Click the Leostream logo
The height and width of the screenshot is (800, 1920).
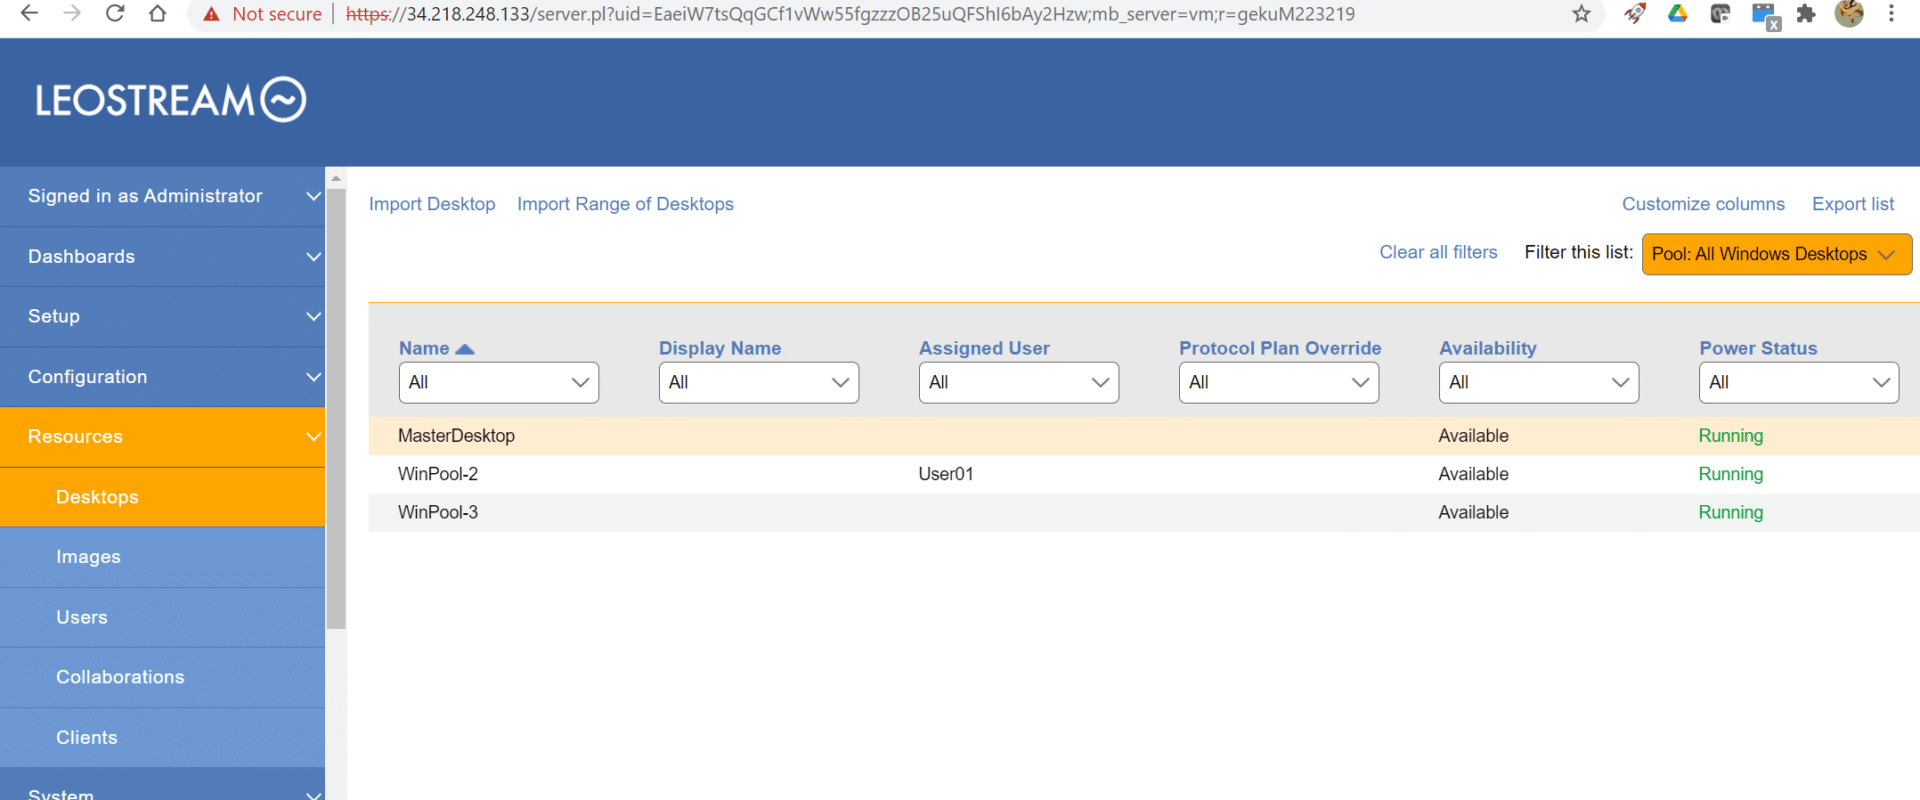coord(171,100)
